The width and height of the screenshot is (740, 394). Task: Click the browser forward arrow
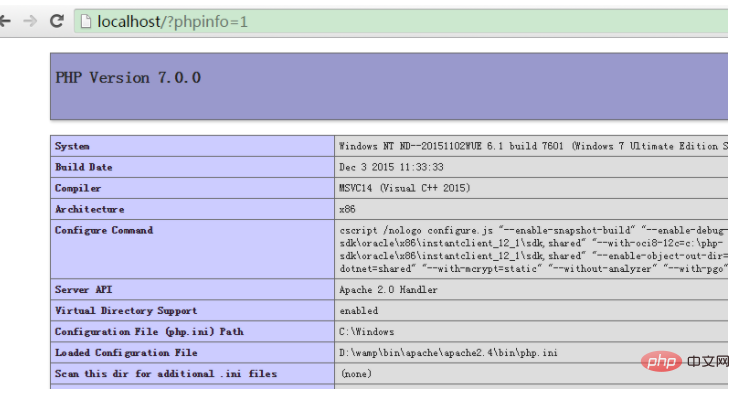point(30,21)
